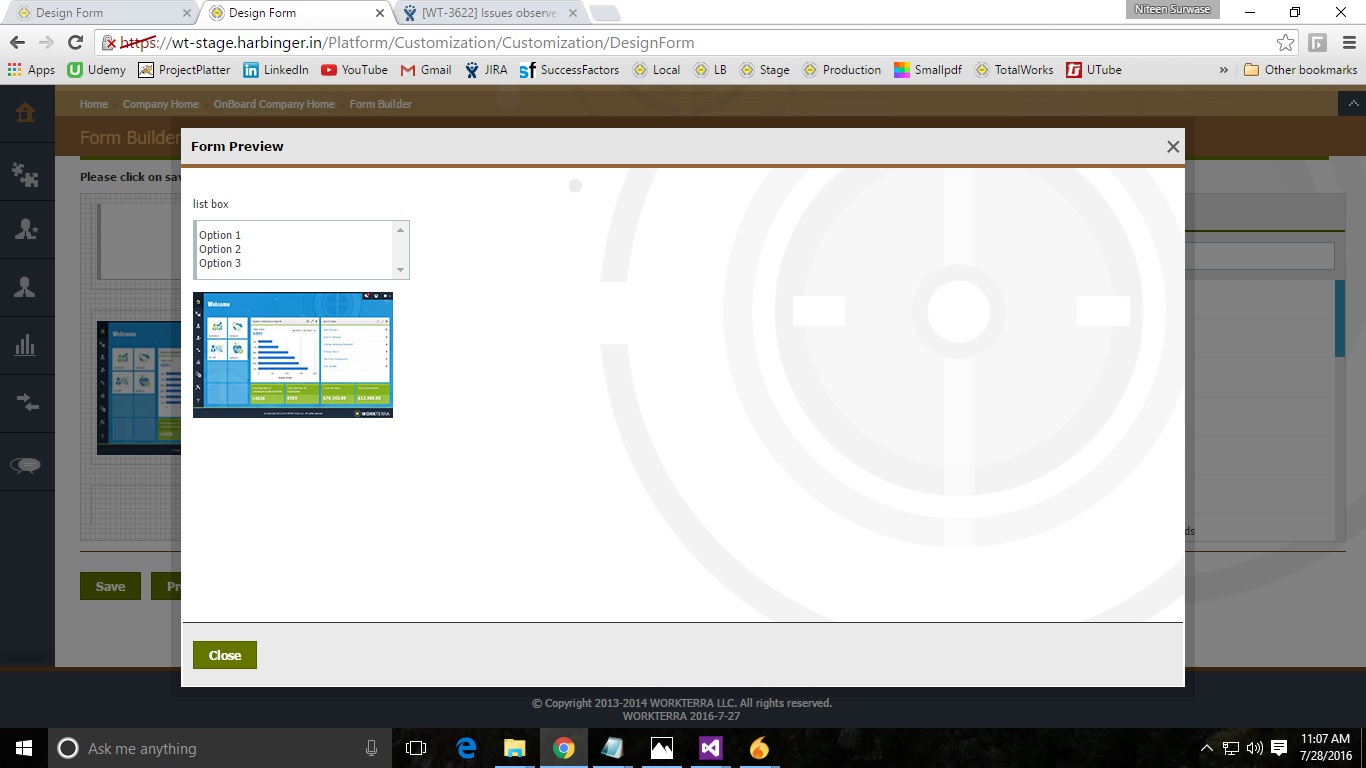Open Other bookmarks folder
Screen dimensions: 1366x768
pos(1300,70)
